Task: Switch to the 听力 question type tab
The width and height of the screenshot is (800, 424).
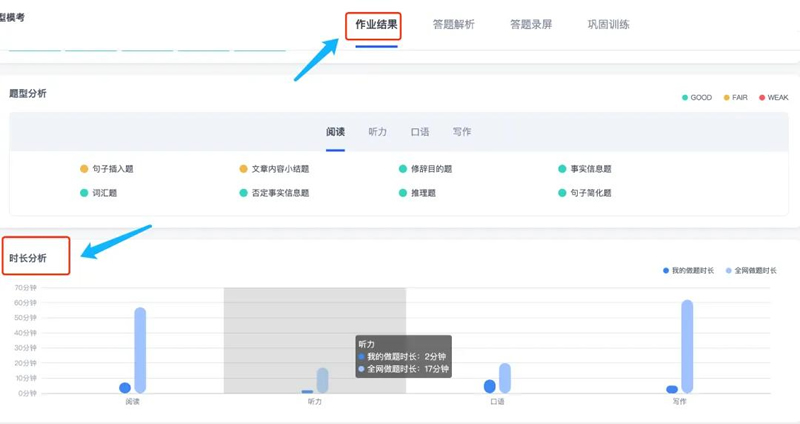Action: point(378,132)
